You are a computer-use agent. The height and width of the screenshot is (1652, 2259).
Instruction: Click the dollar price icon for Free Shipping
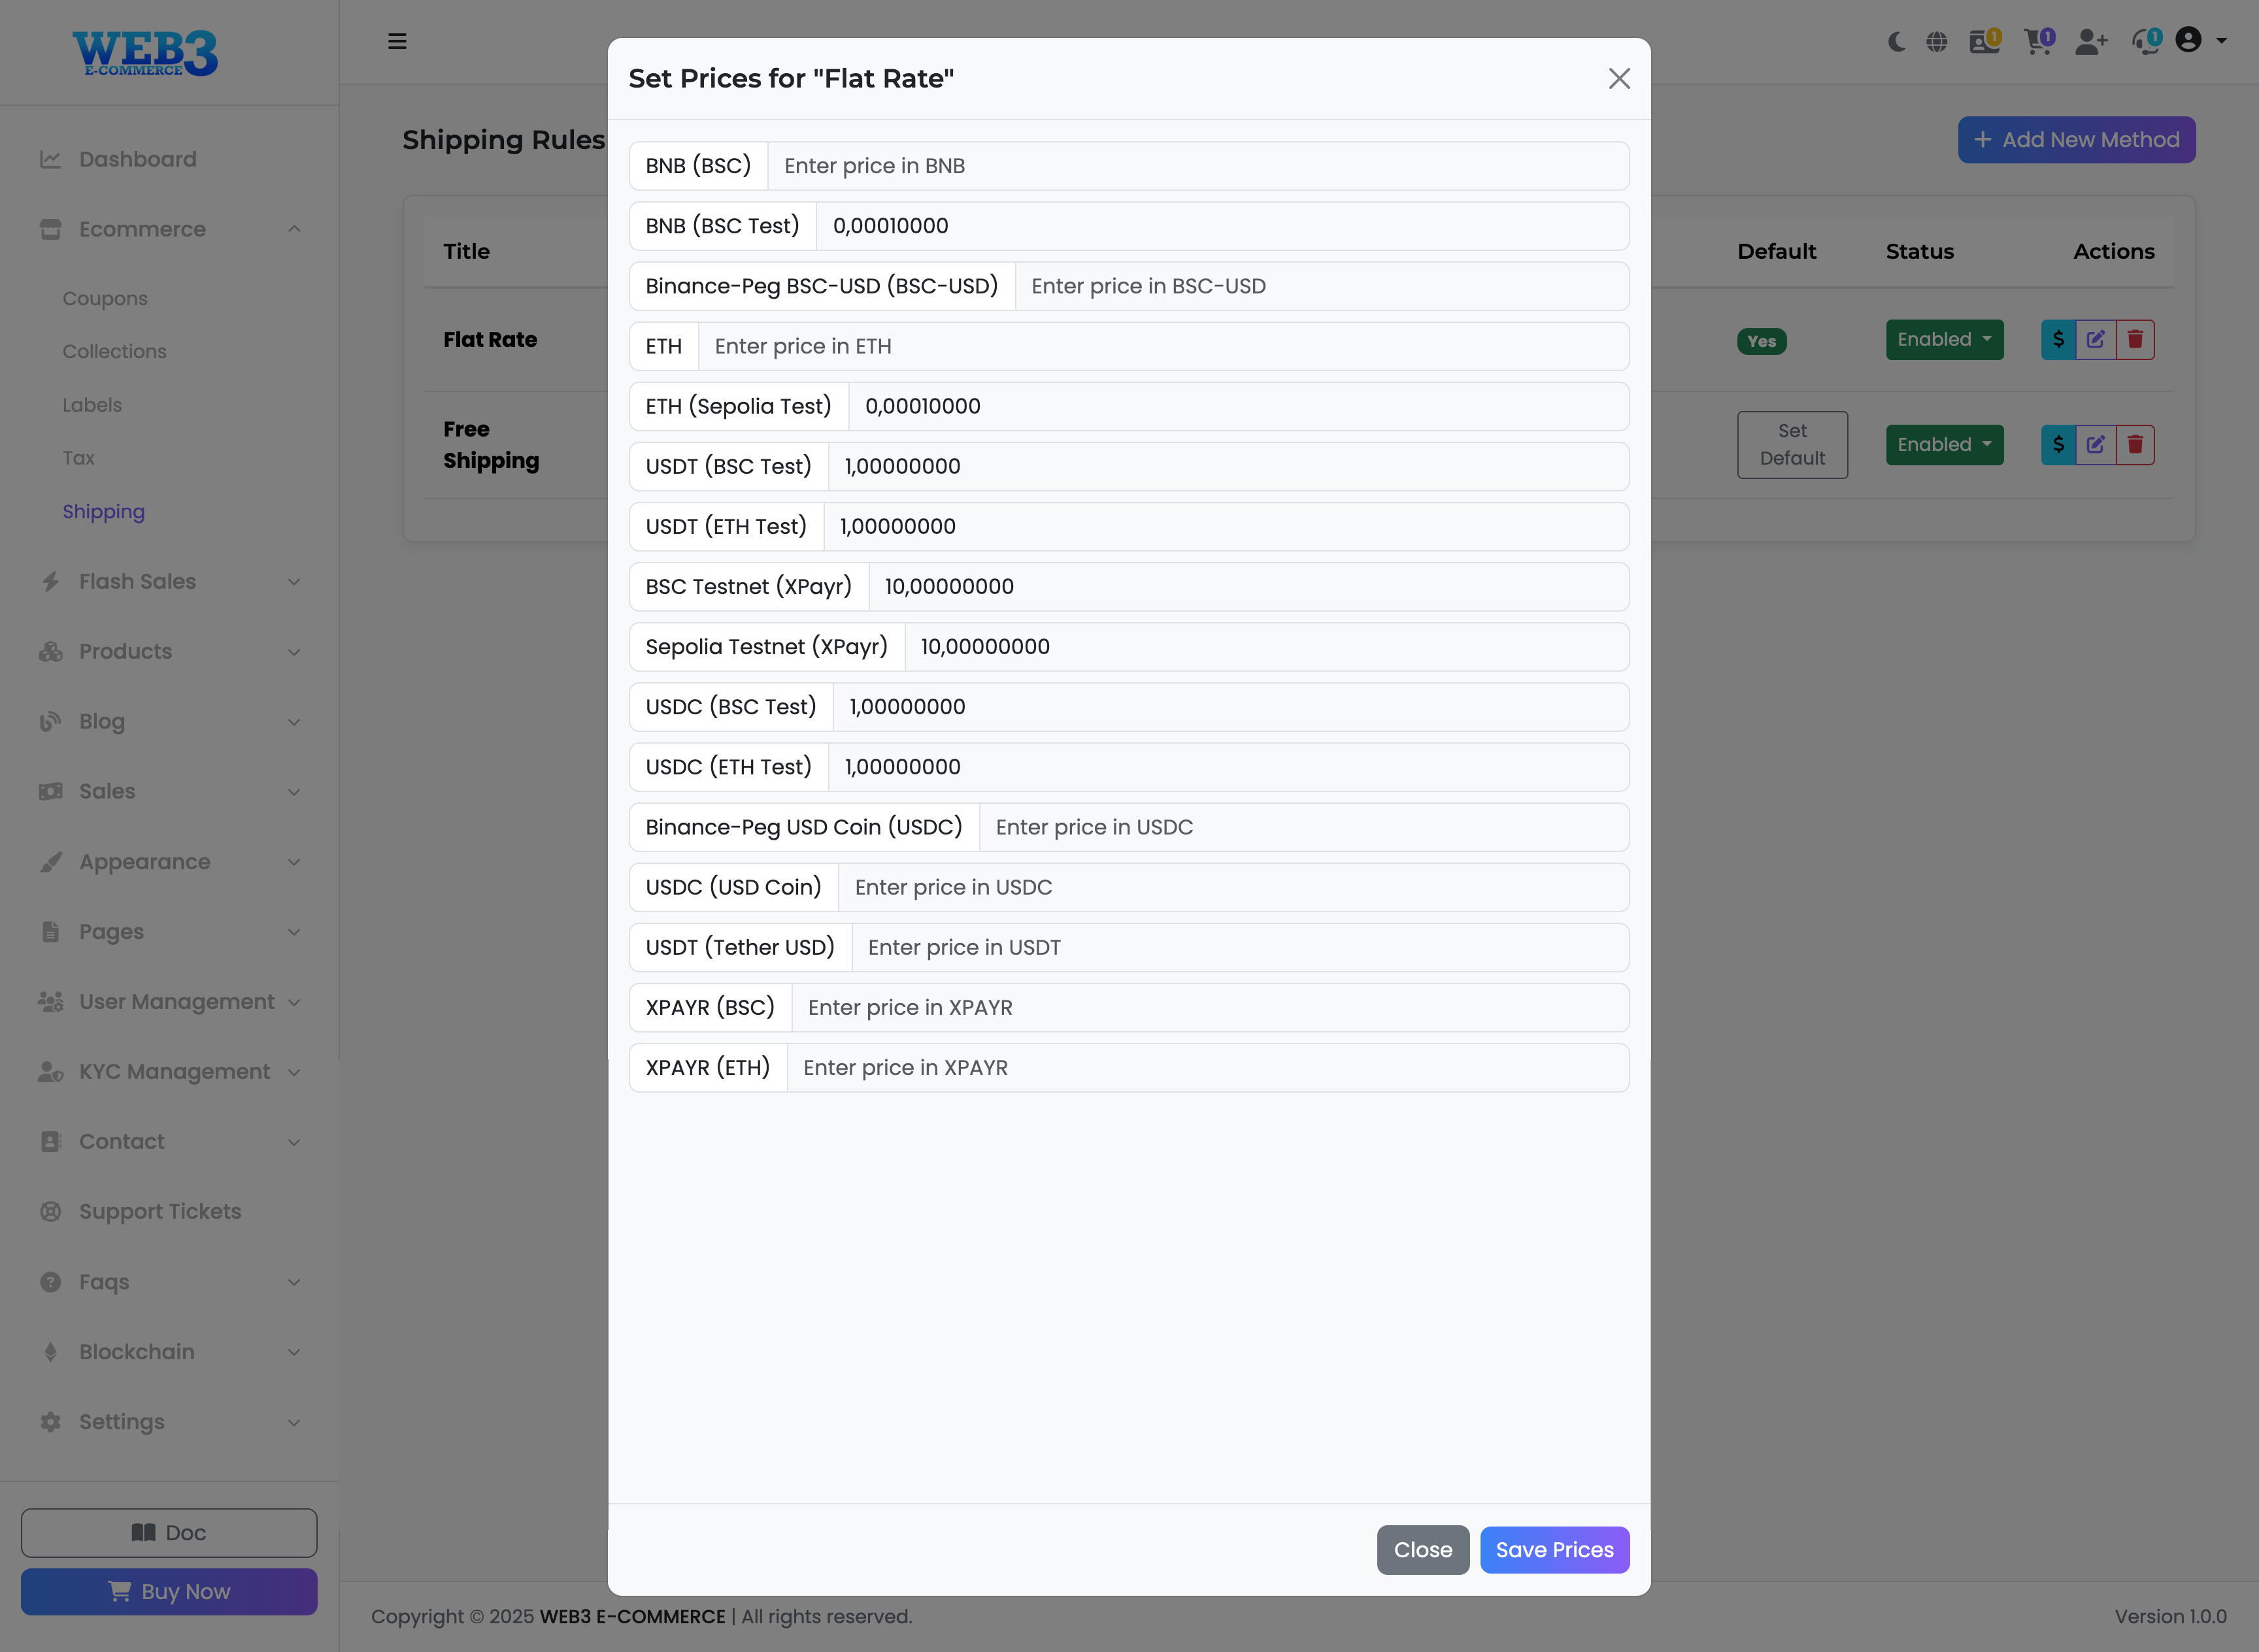2058,445
